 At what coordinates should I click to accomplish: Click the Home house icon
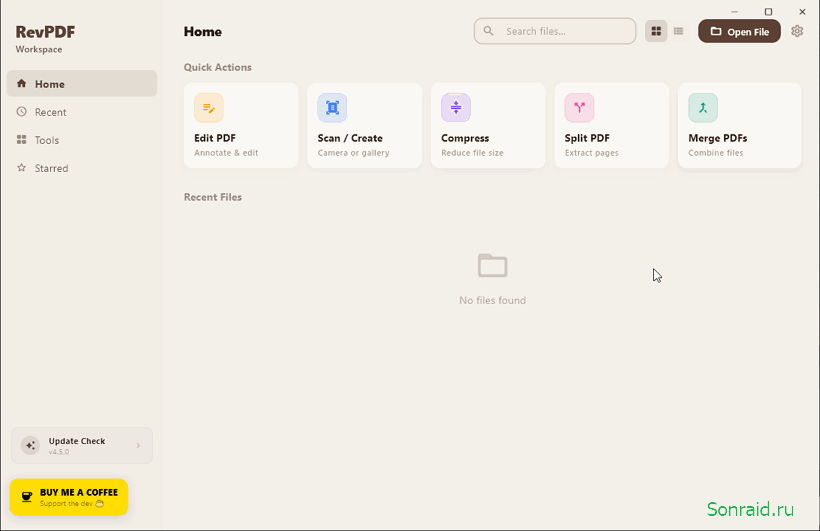tap(21, 83)
